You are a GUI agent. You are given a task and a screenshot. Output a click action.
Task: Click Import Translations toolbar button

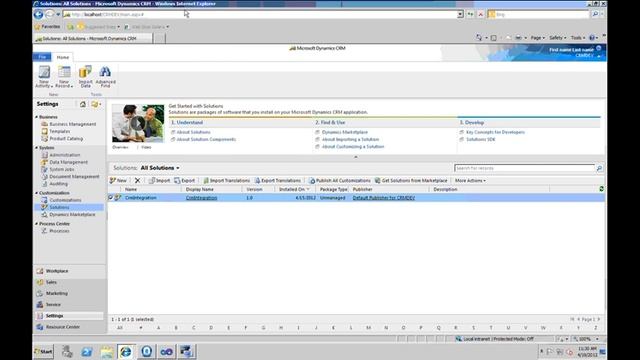tap(227, 180)
